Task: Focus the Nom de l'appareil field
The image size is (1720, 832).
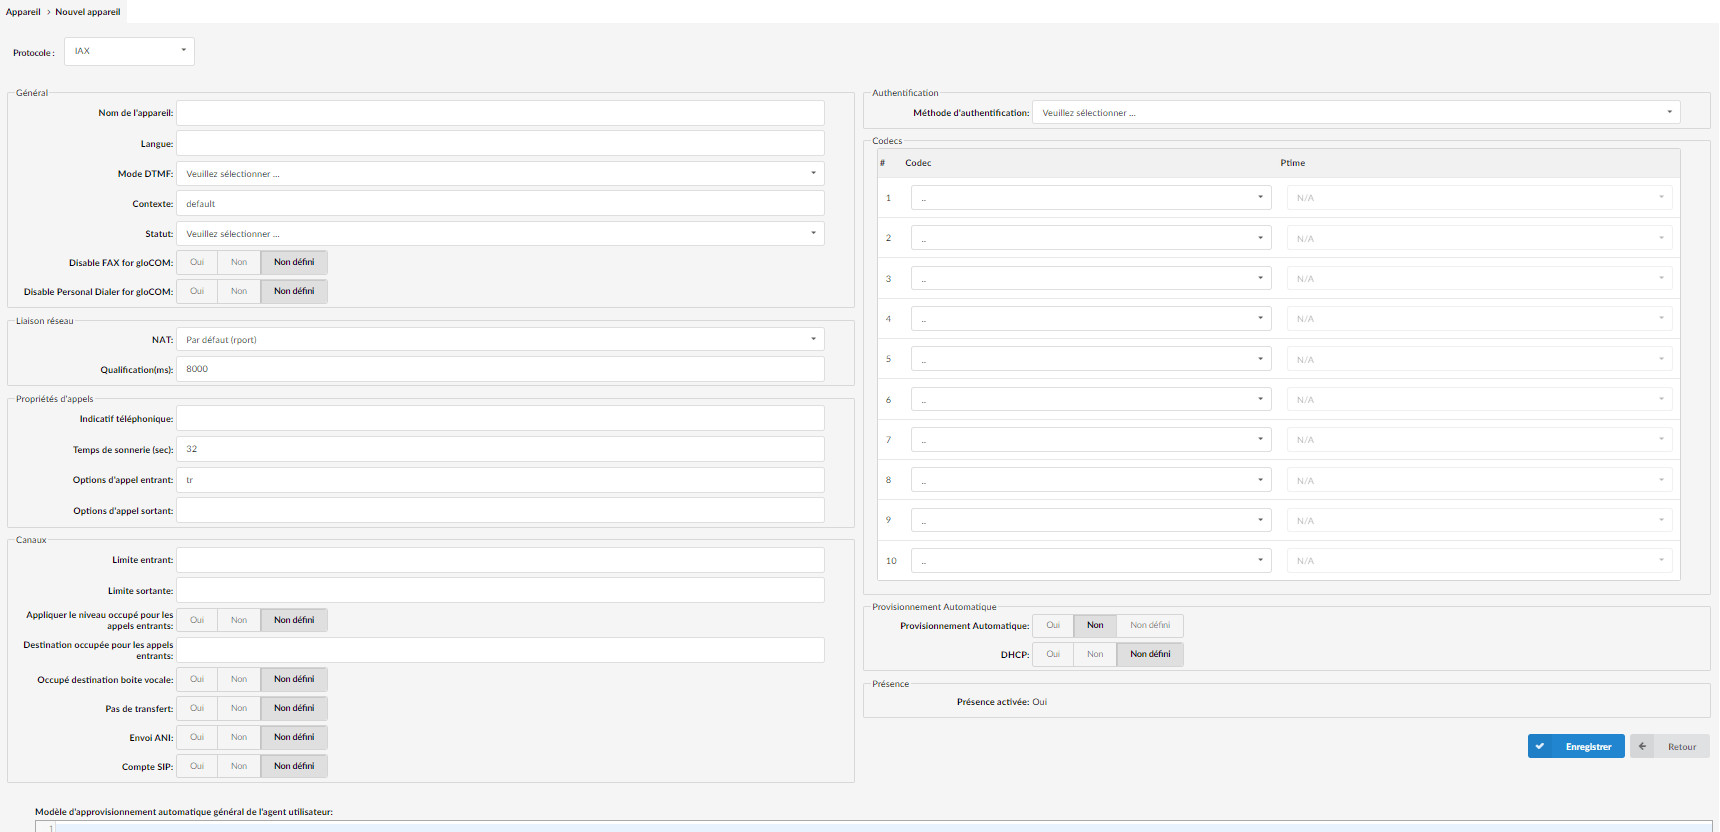Action: [x=500, y=113]
